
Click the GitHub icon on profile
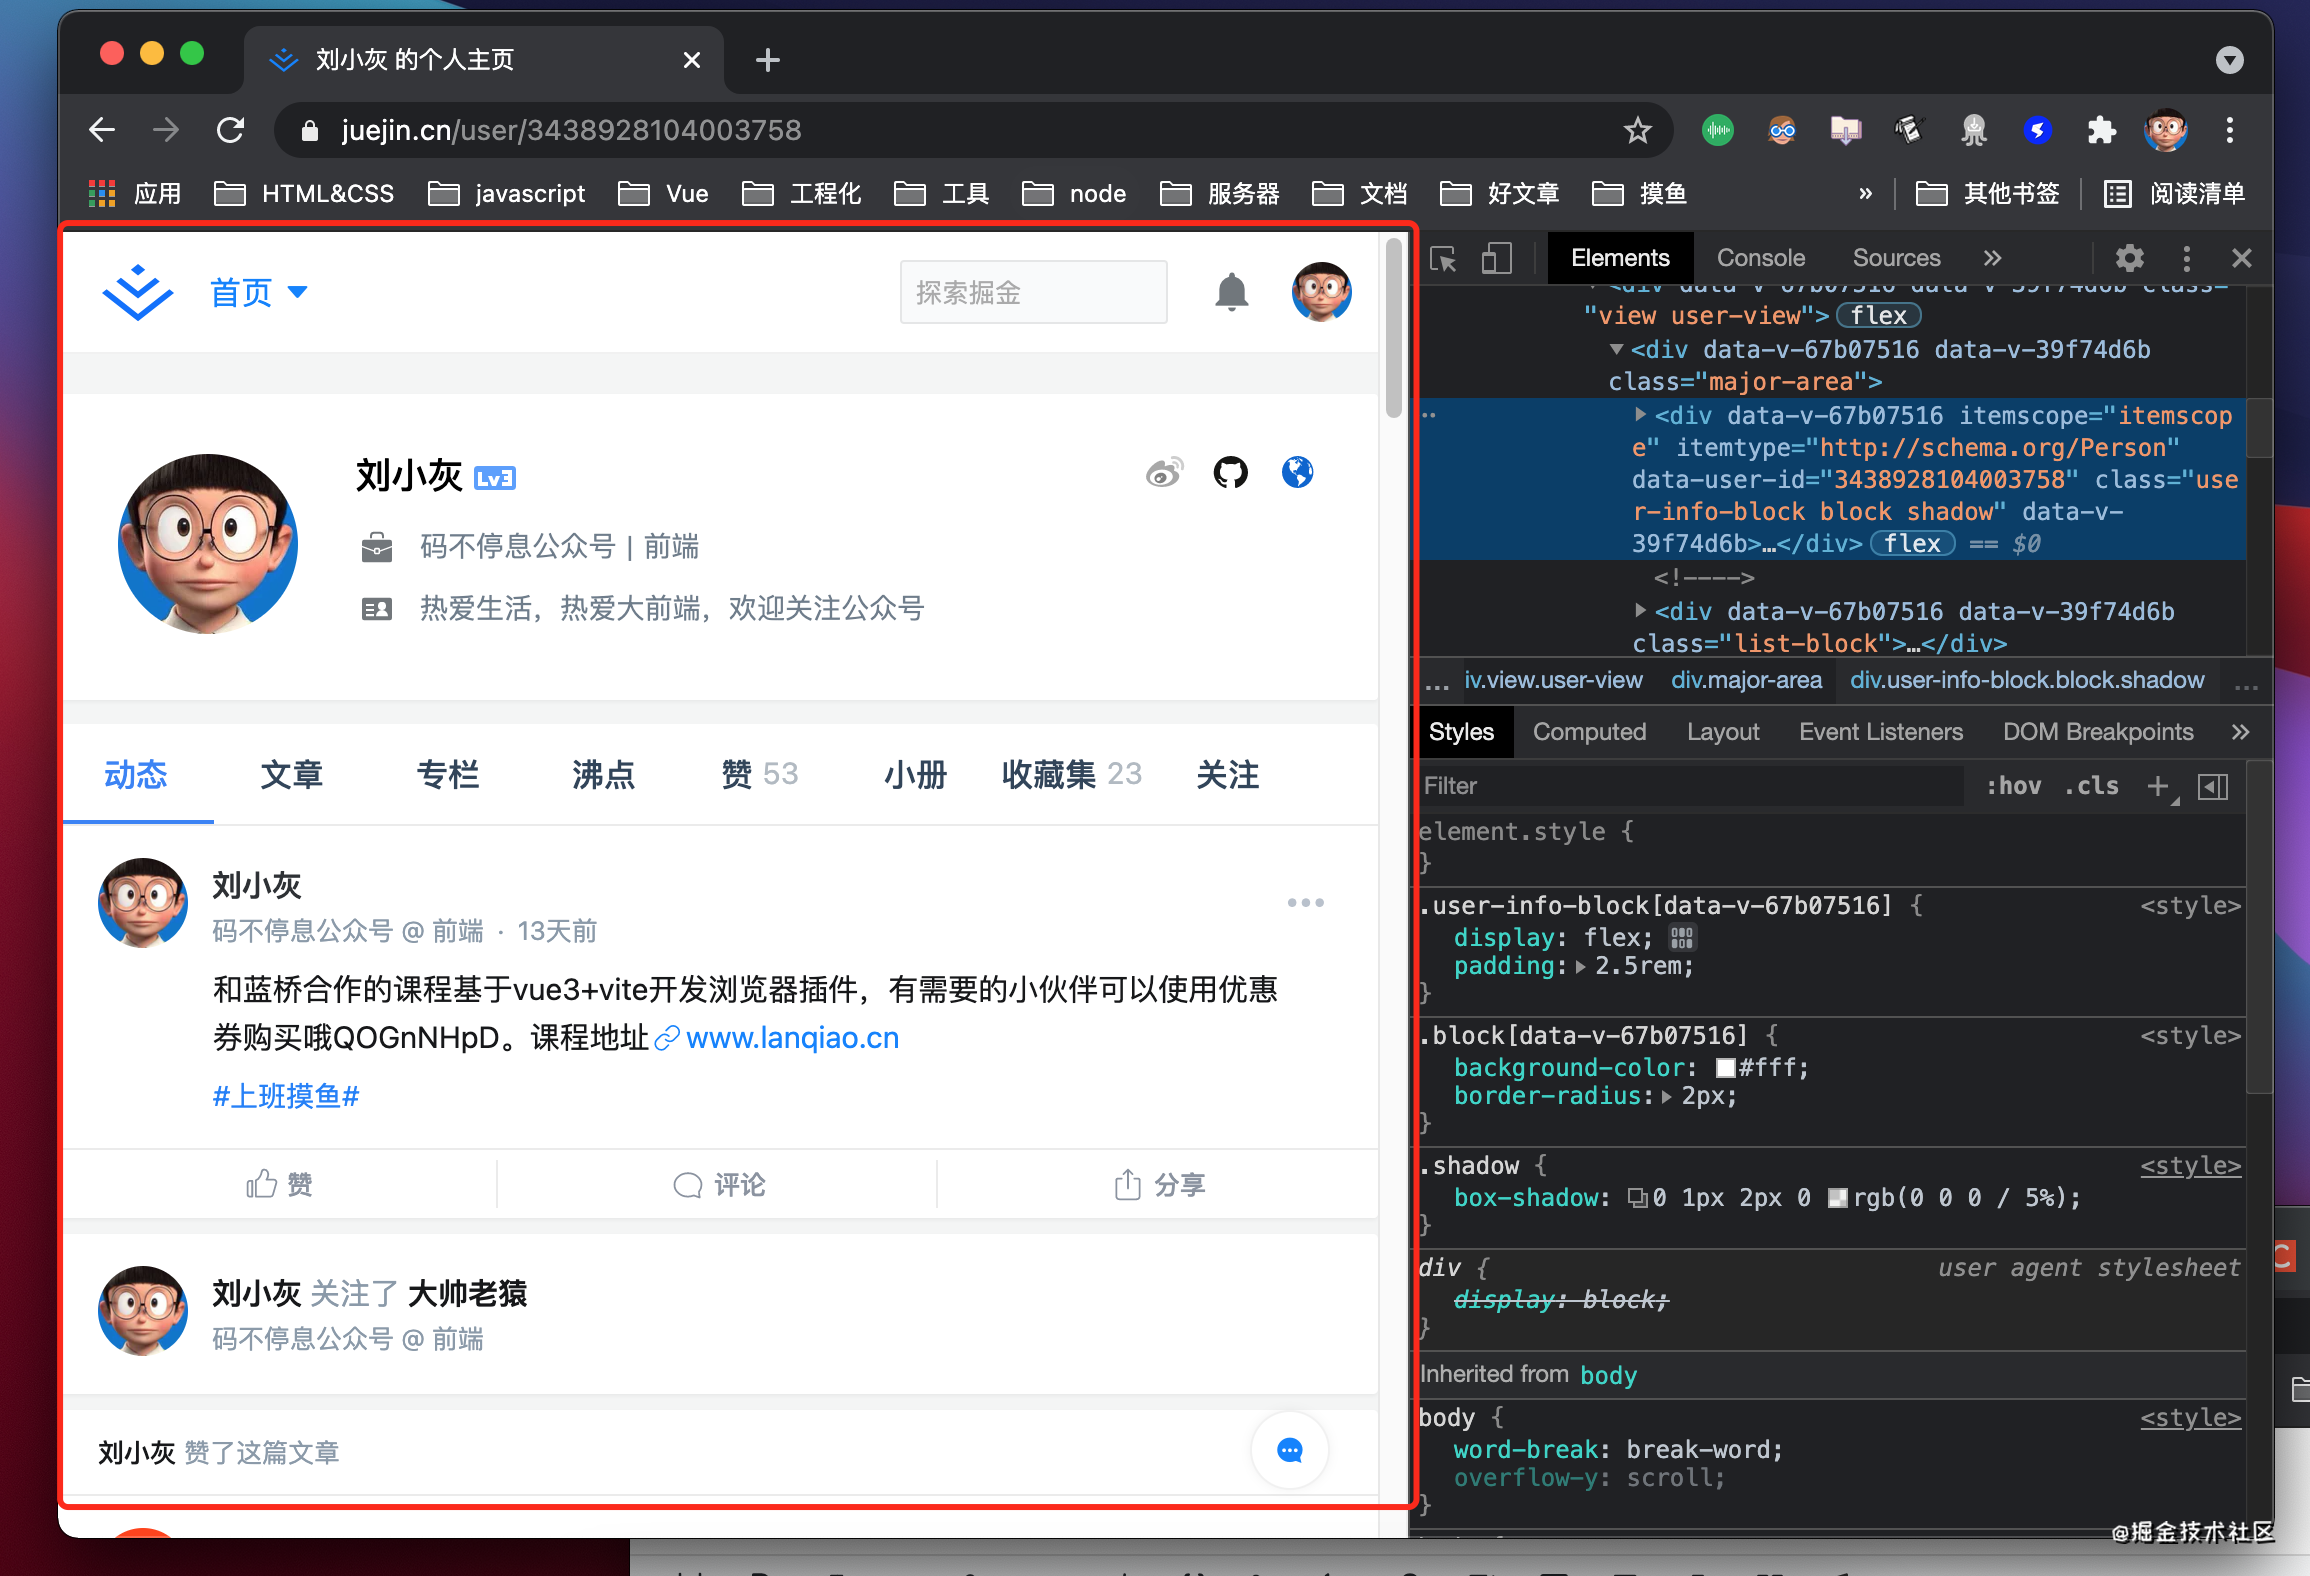tap(1230, 472)
